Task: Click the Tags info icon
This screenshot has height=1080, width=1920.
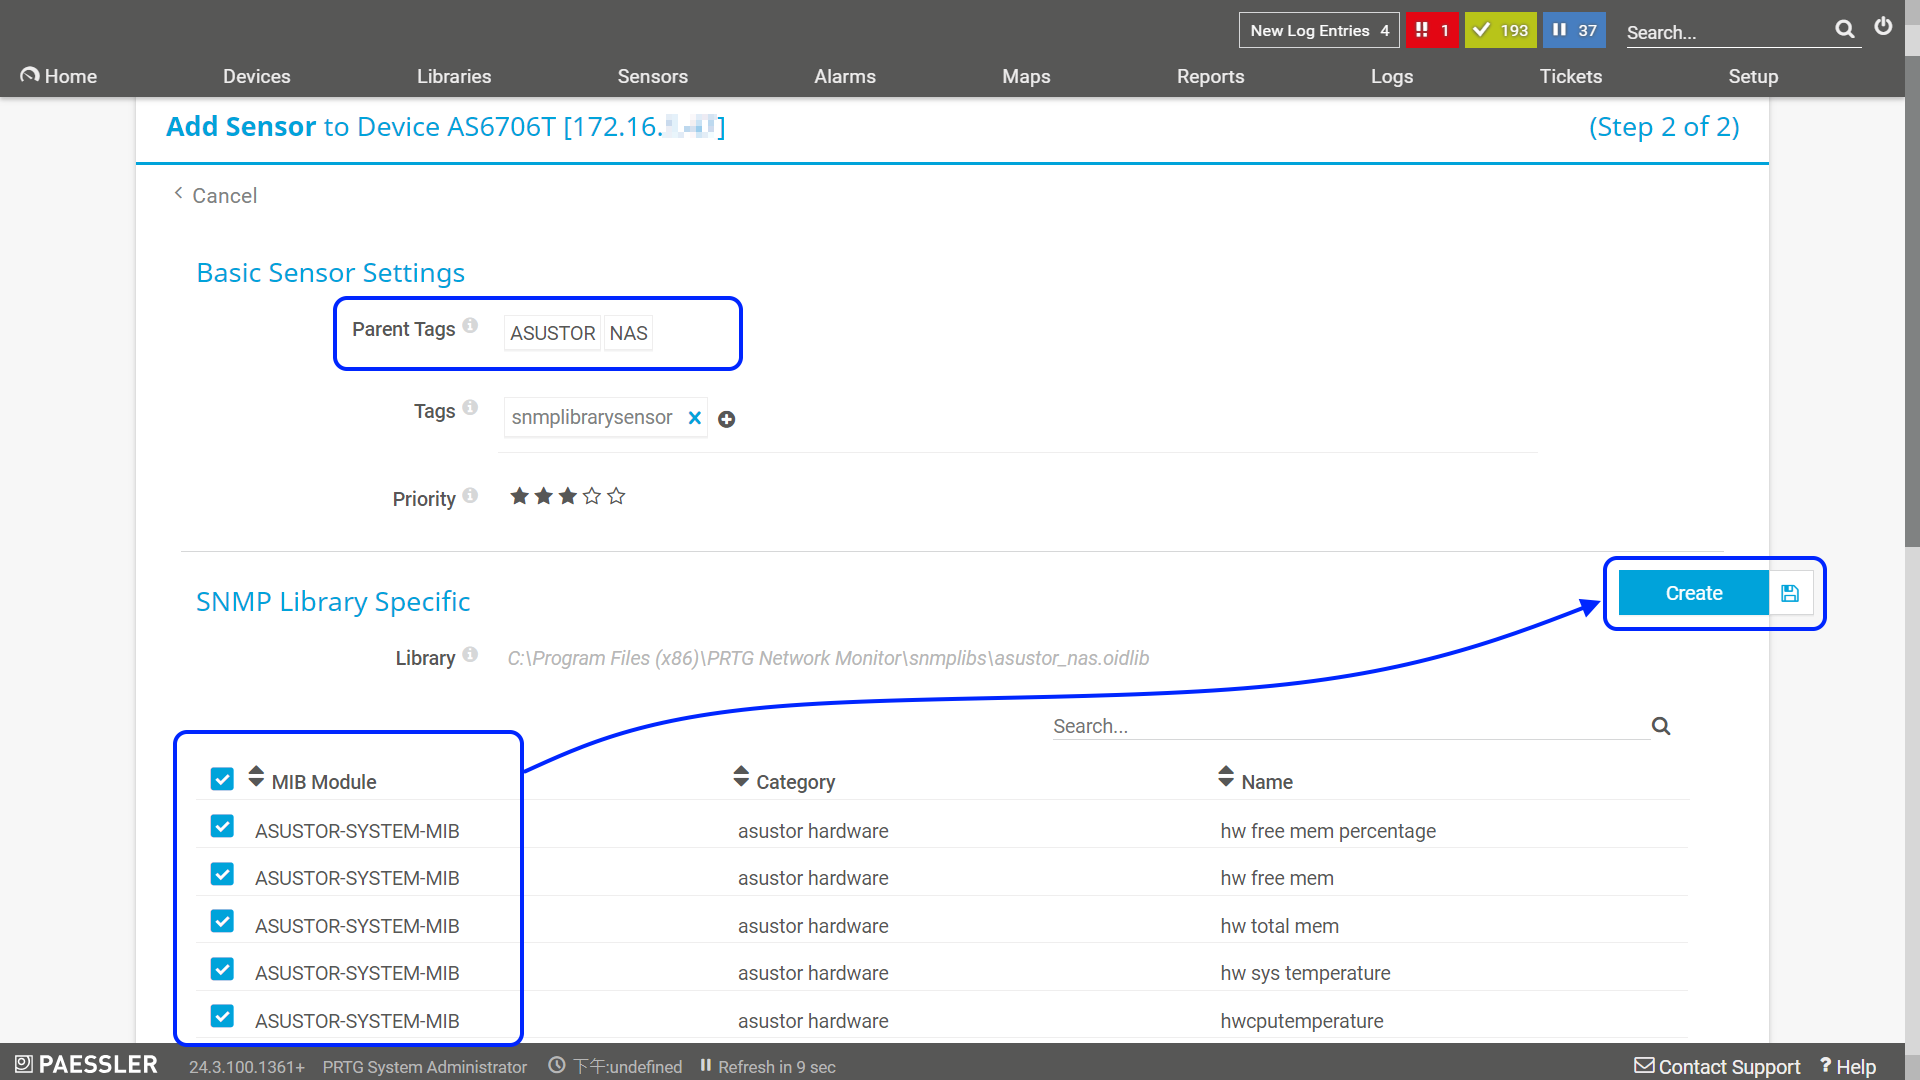Action: (x=470, y=408)
